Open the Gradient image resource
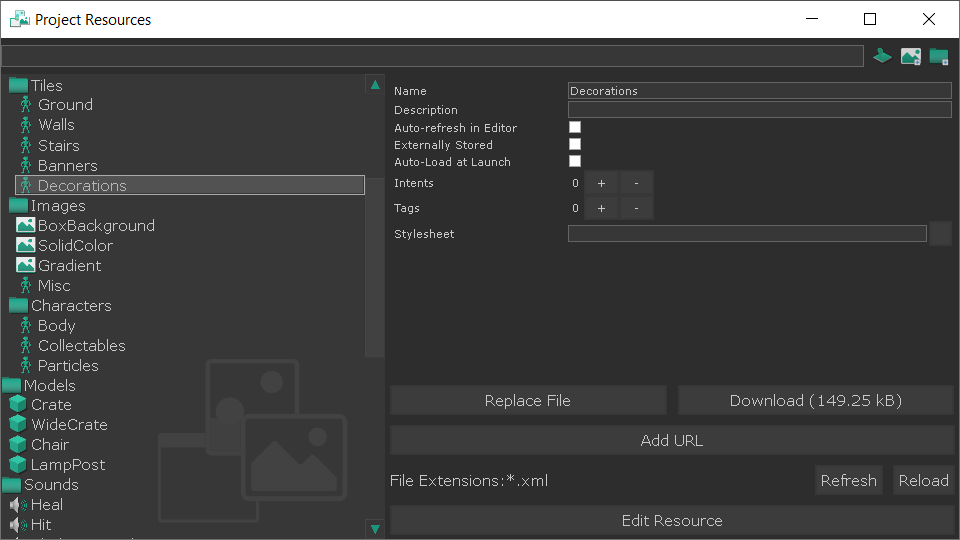960x540 pixels. pyautogui.click(x=59, y=266)
